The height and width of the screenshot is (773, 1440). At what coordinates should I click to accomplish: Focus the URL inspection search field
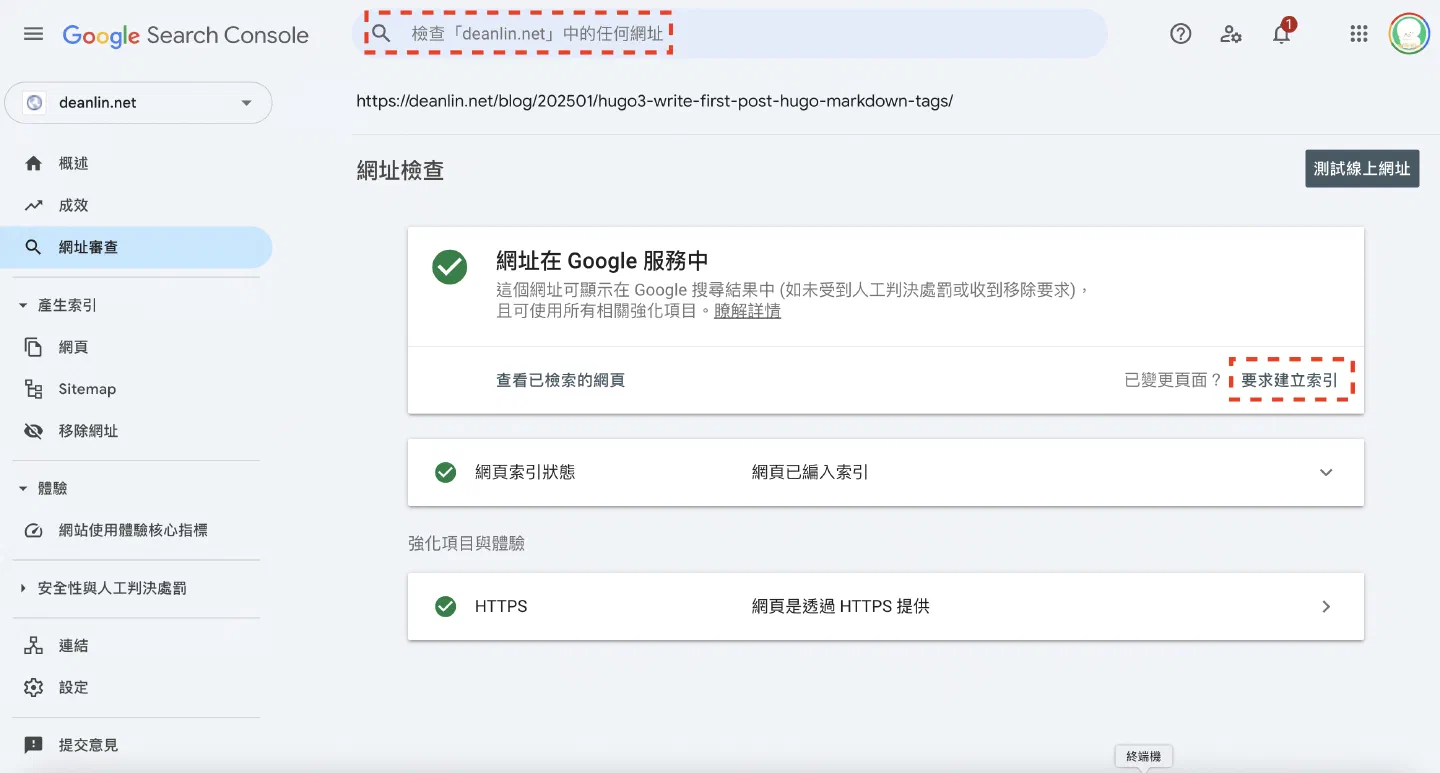[x=729, y=34]
